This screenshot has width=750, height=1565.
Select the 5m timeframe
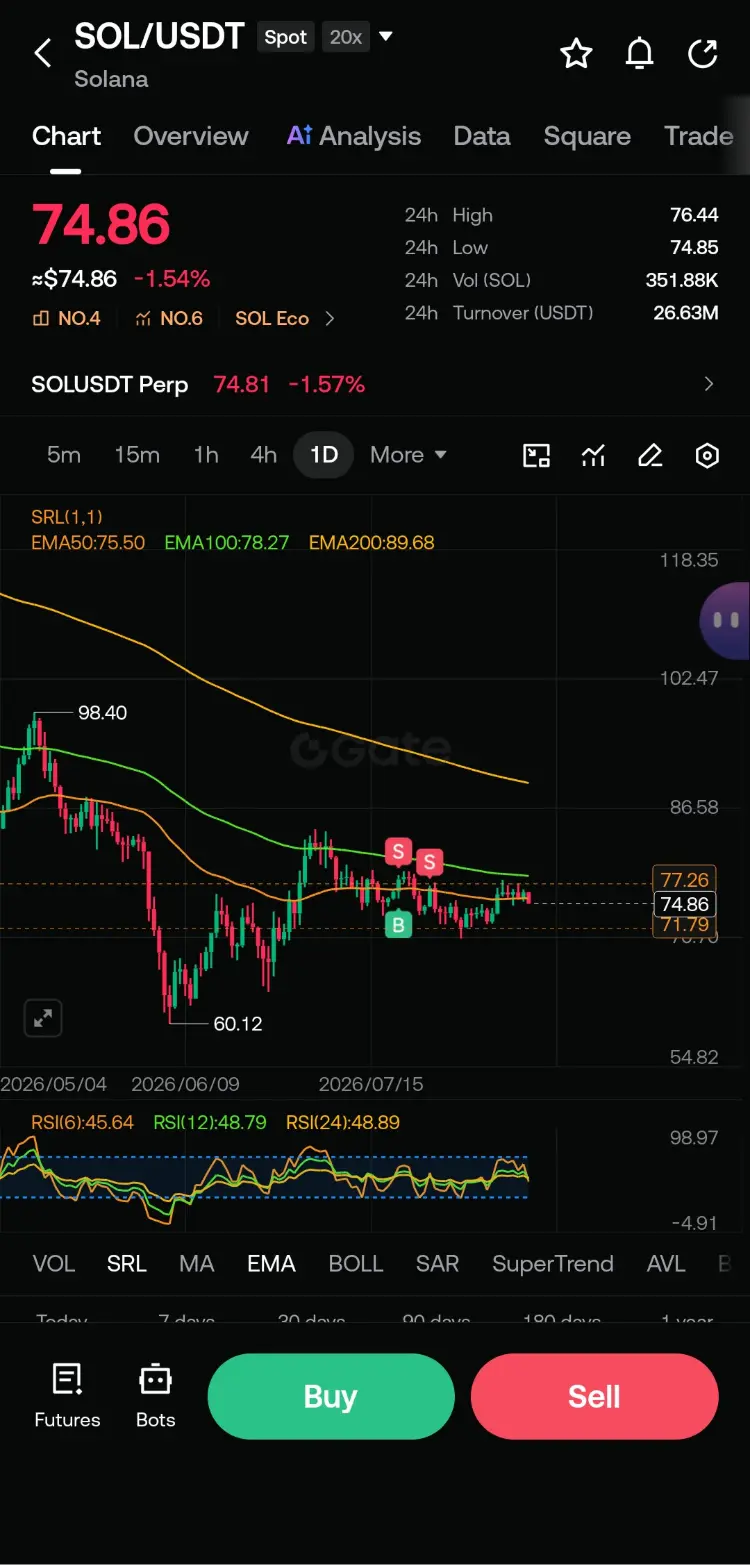point(64,455)
